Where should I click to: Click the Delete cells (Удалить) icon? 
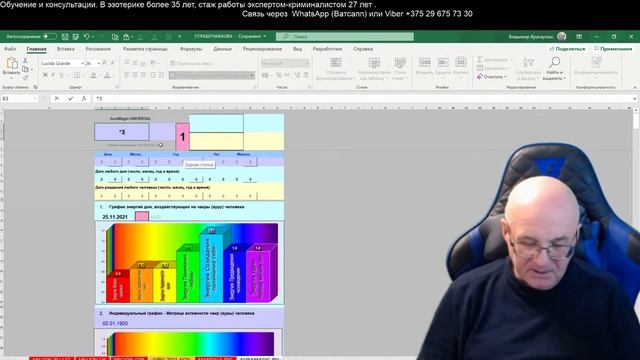point(443,62)
